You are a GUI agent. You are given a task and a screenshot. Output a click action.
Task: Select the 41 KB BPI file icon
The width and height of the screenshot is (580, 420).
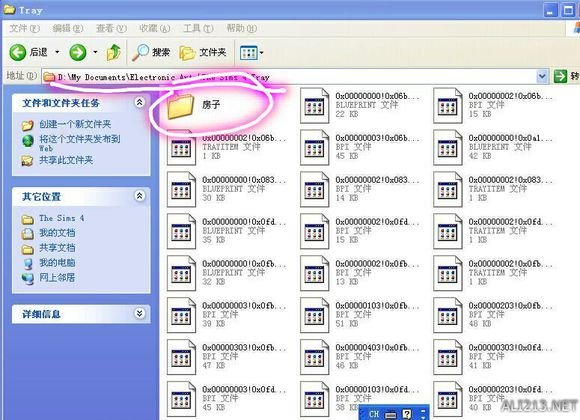(x=448, y=357)
